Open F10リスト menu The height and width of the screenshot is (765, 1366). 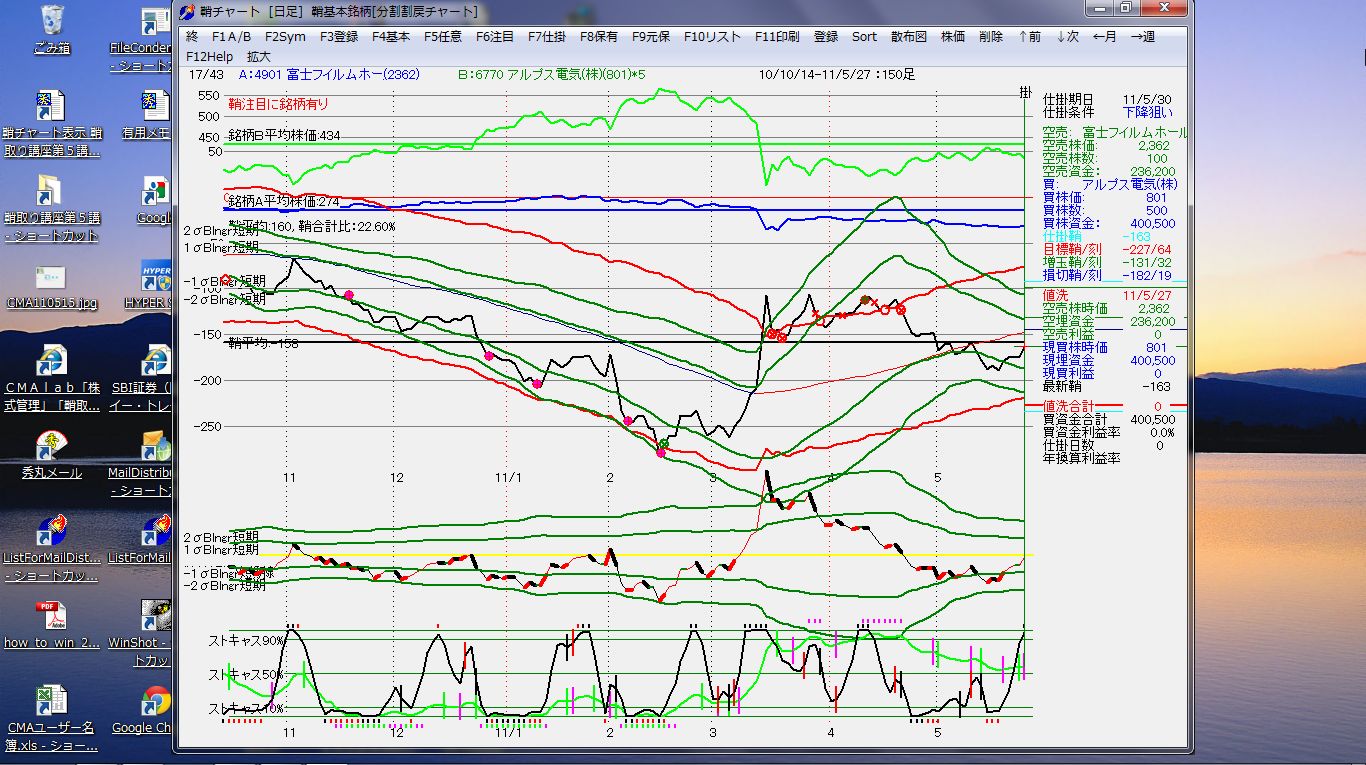[x=712, y=36]
